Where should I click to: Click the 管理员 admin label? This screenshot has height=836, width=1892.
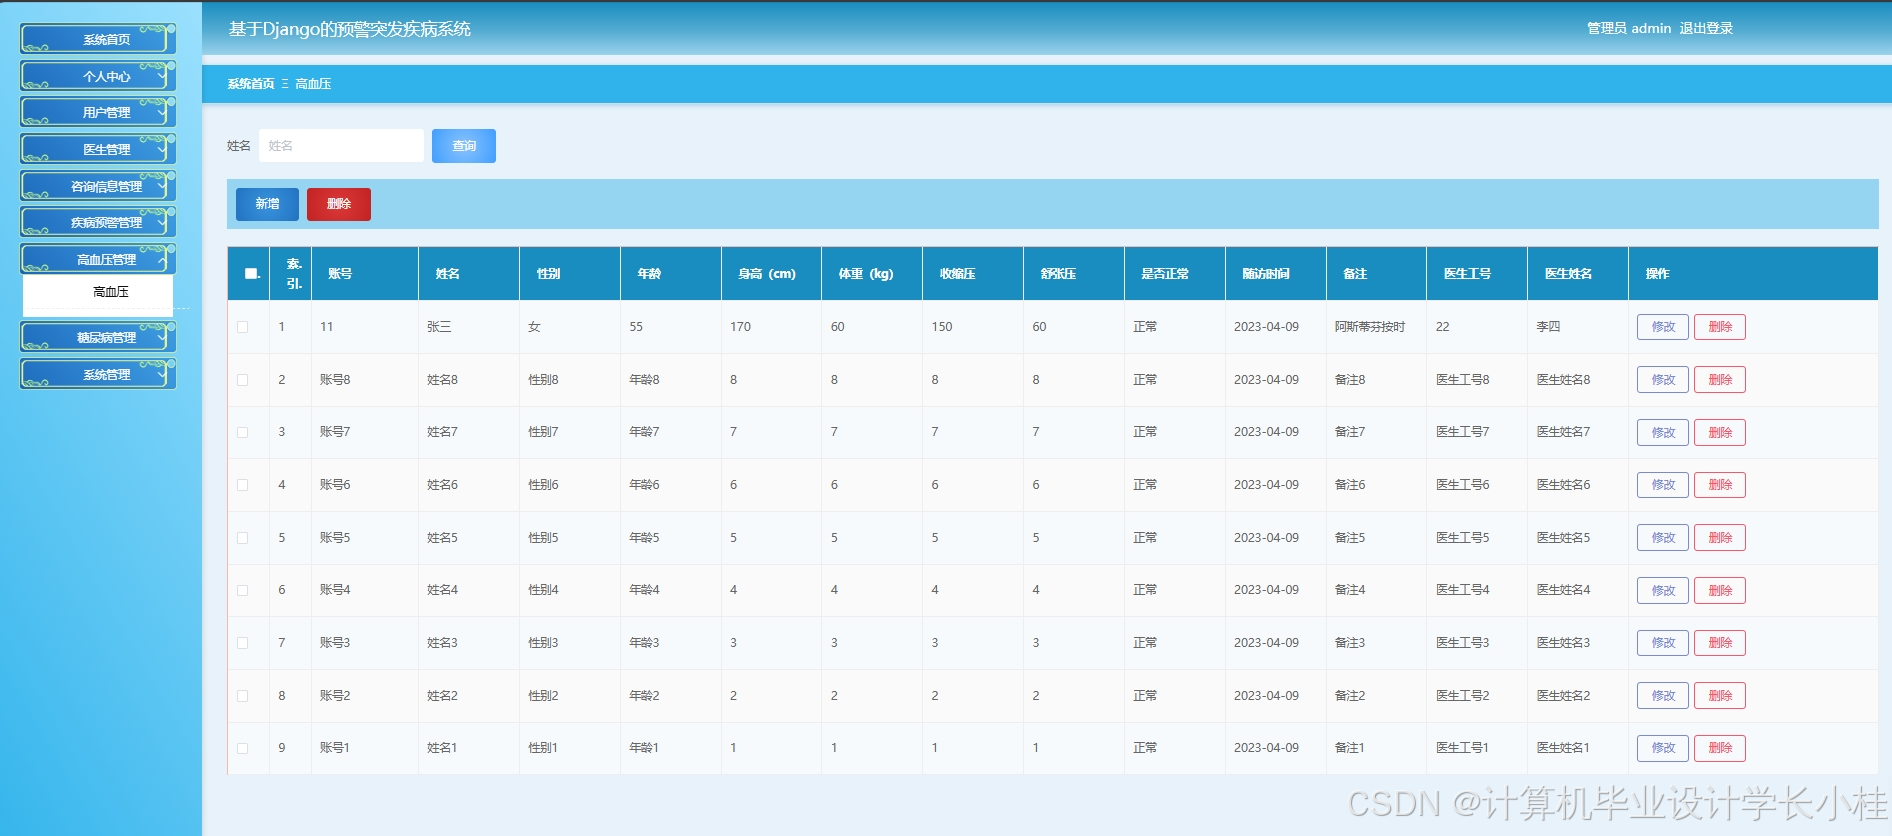(1629, 28)
